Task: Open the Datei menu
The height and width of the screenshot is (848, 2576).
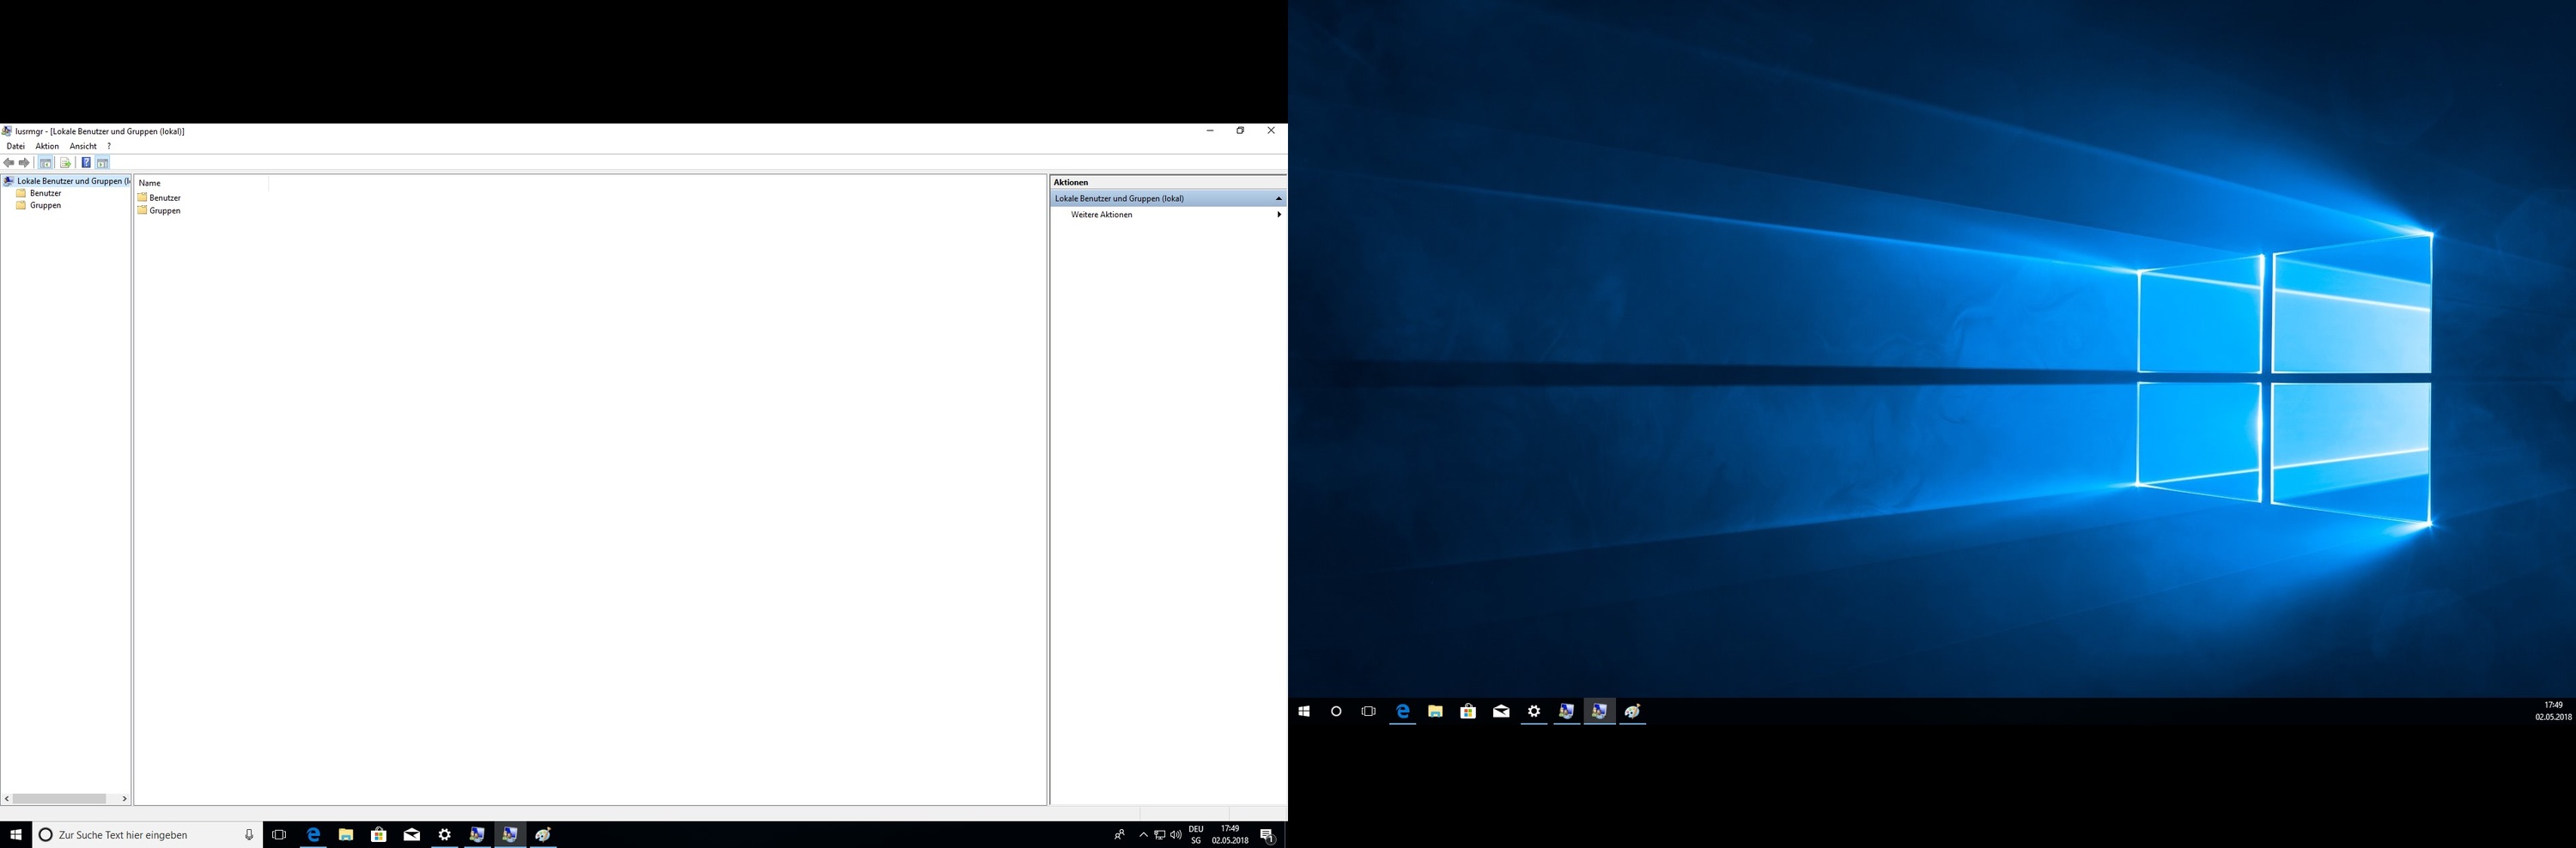Action: (x=16, y=146)
